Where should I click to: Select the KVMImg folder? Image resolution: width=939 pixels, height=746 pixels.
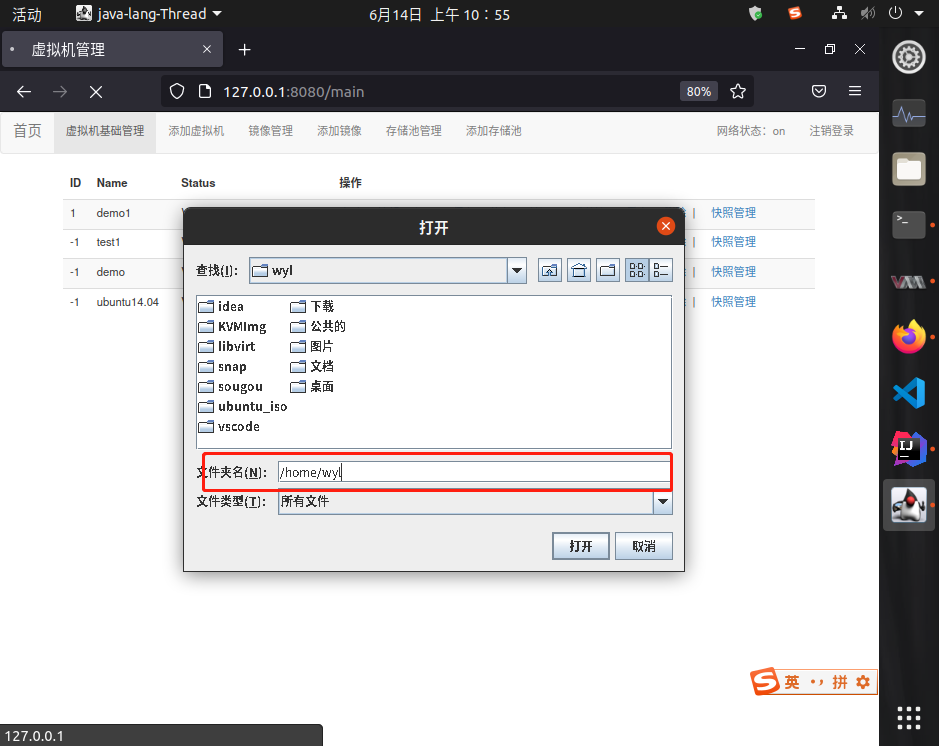(232, 327)
